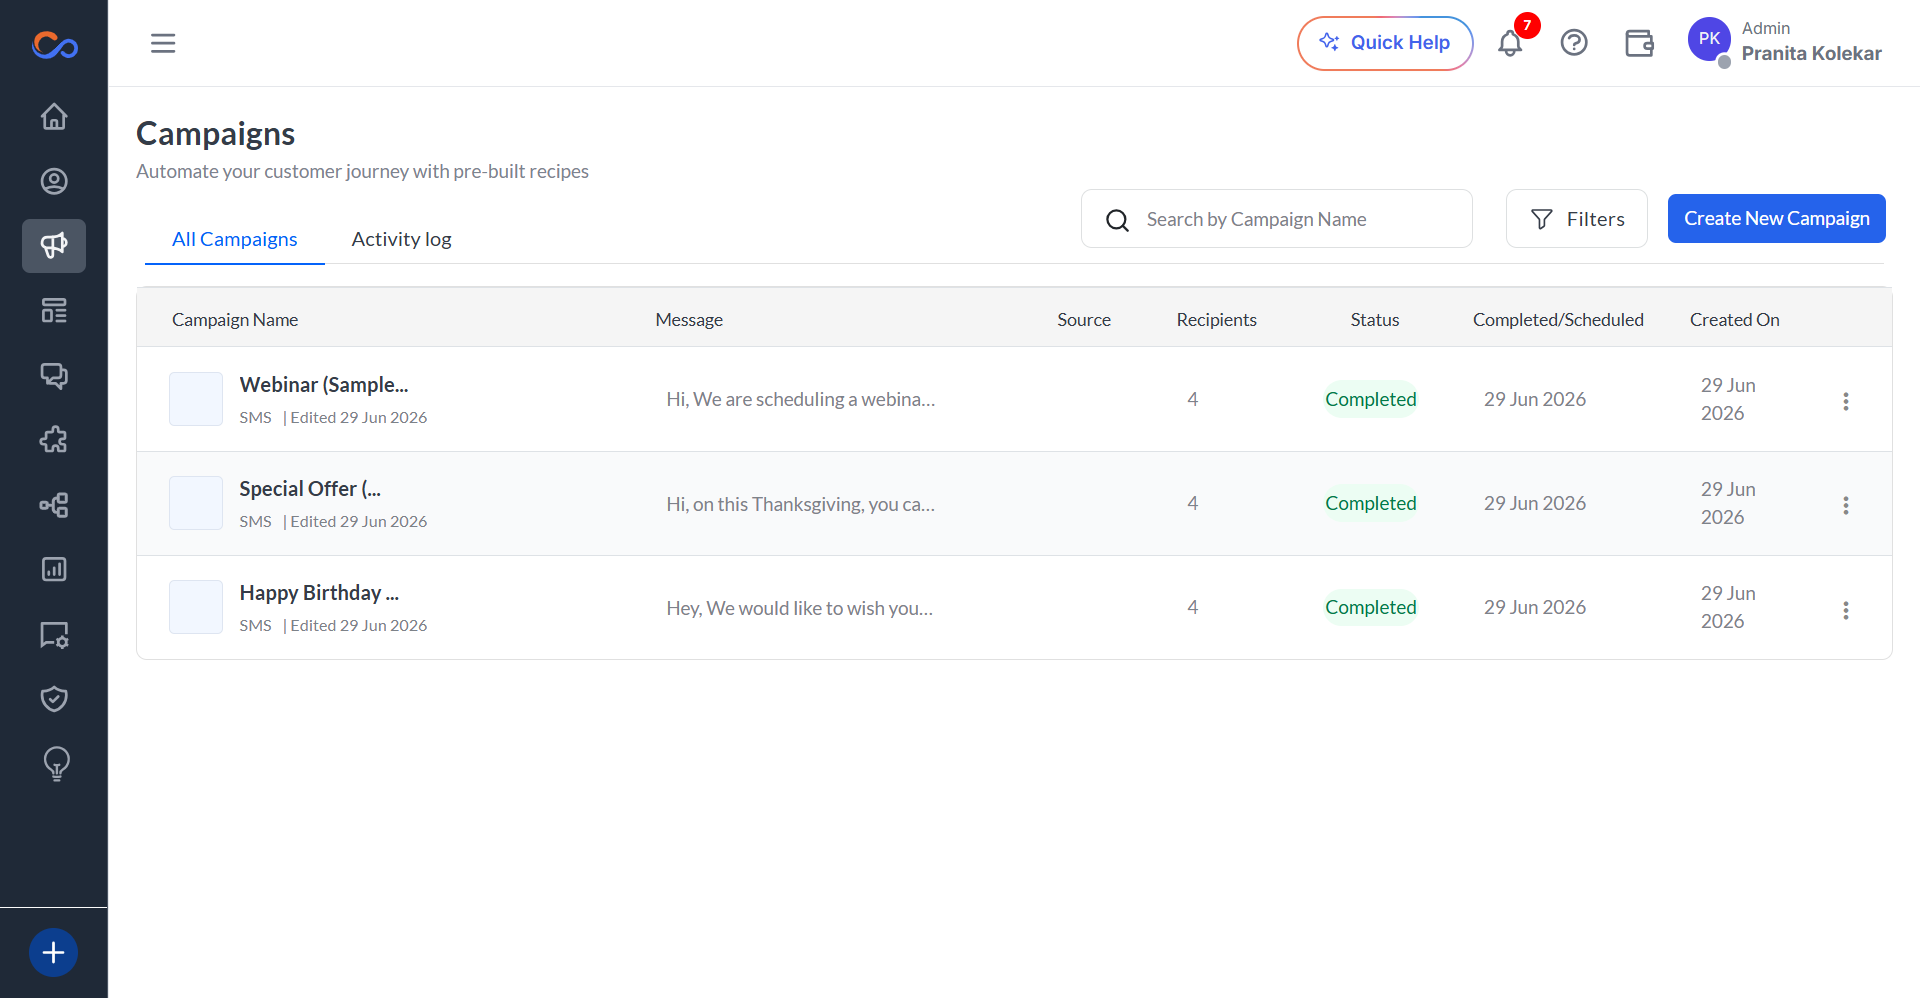Open three-dot menu for Special Offer campaign
The image size is (1920, 998).
(1846, 505)
